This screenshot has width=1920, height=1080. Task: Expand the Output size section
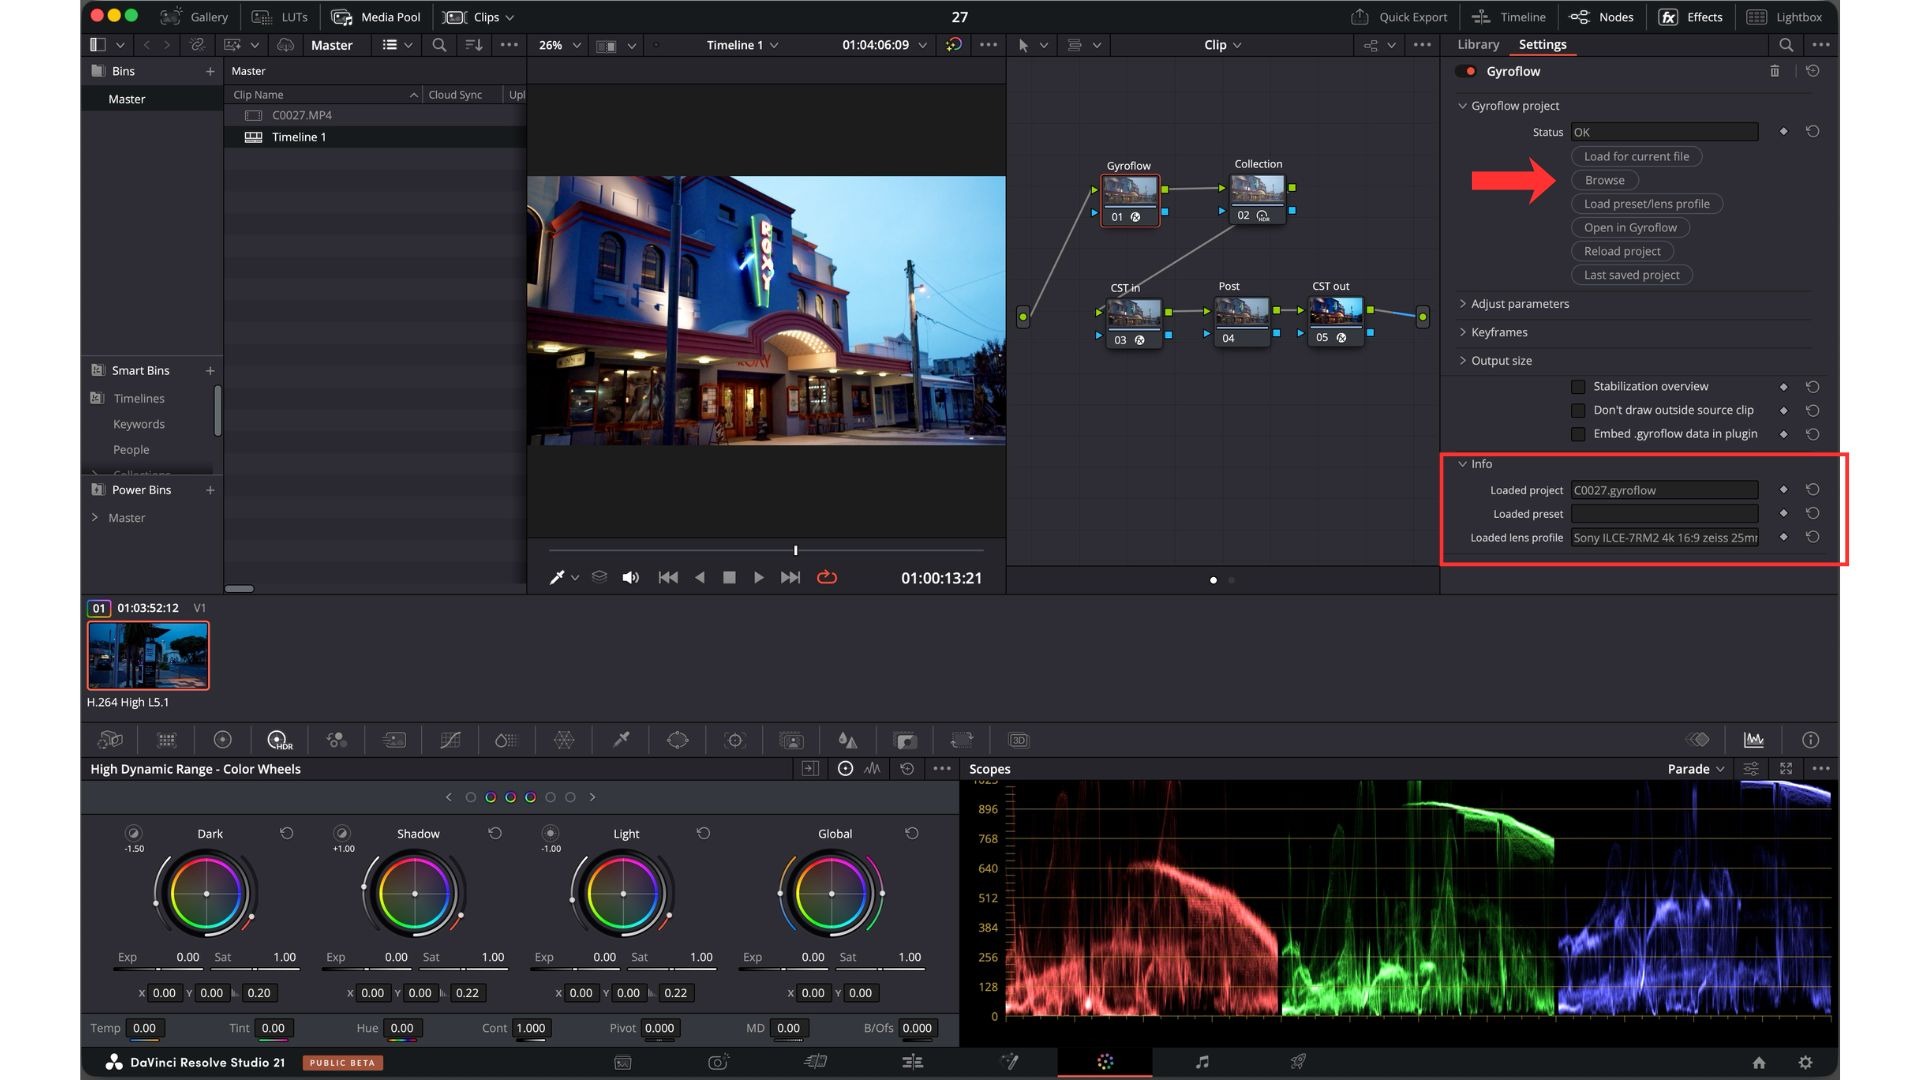pyautogui.click(x=1463, y=361)
